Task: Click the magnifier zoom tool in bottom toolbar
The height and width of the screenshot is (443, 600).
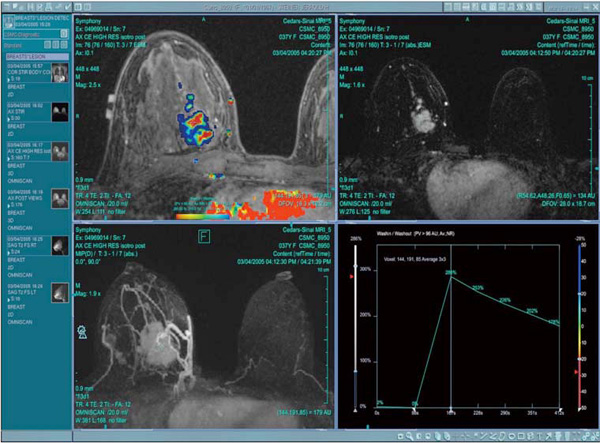Action: coord(409,436)
